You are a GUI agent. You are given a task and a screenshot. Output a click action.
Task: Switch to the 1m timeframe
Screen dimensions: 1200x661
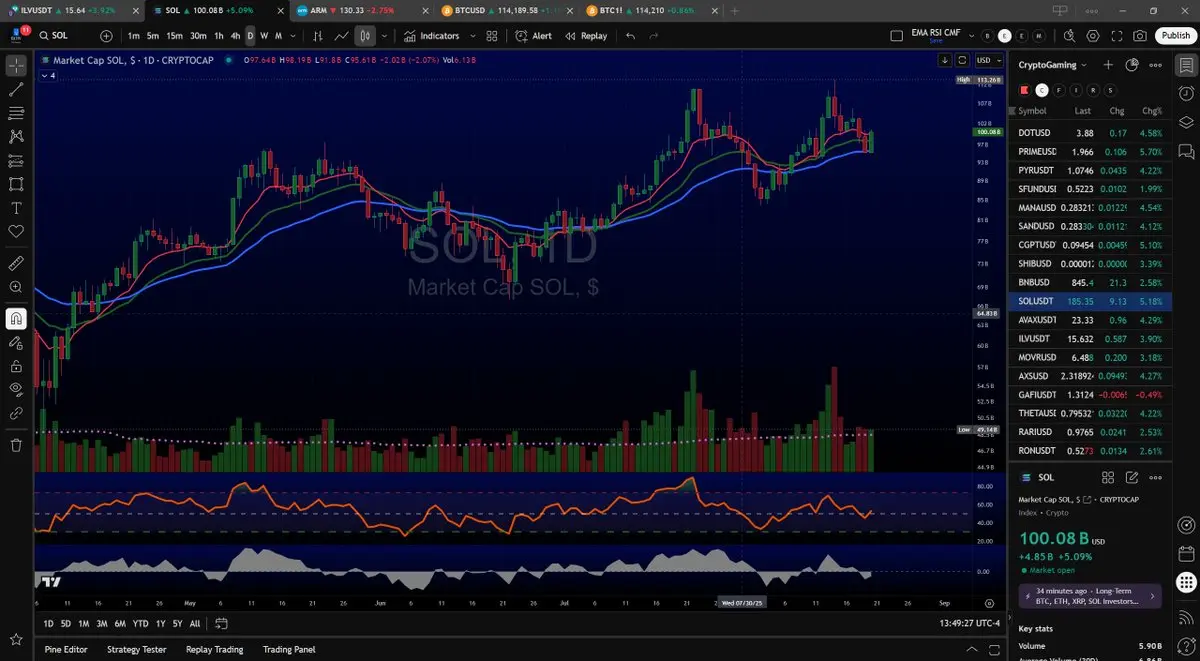(134, 36)
